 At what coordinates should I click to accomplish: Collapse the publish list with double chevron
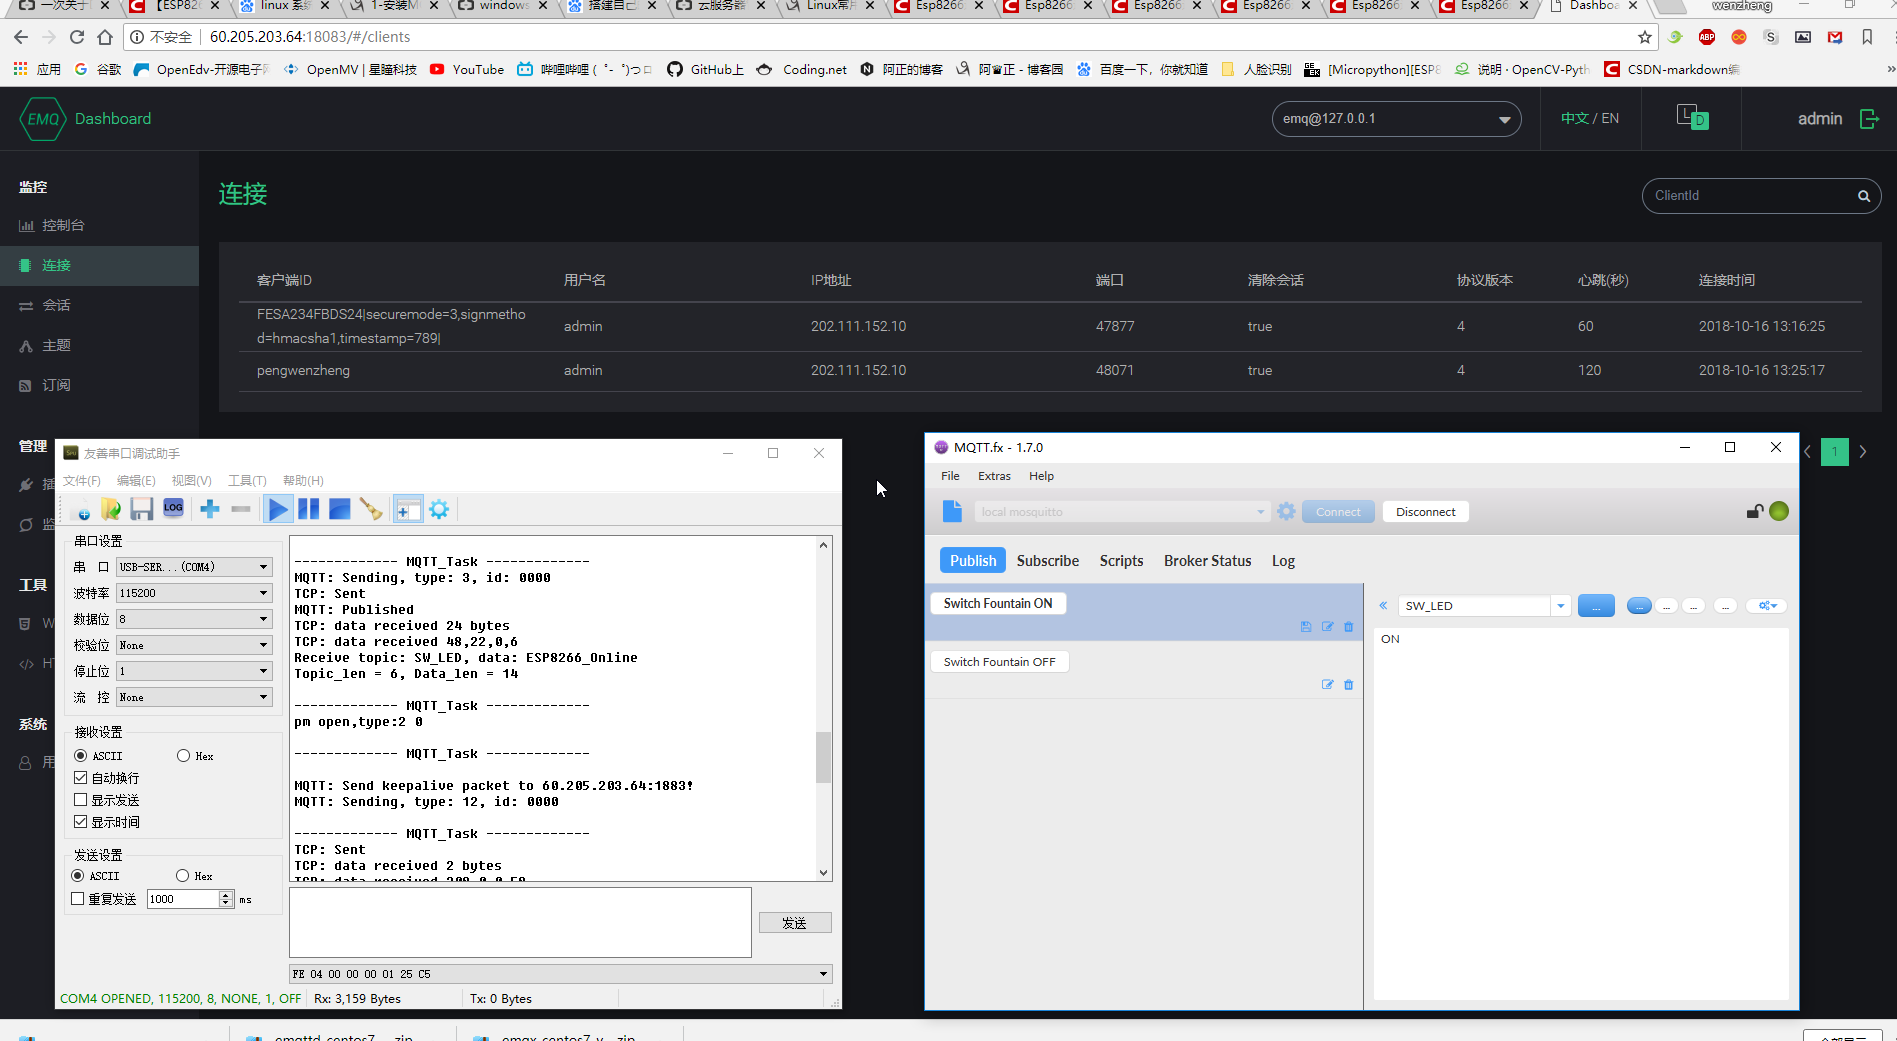pos(1383,605)
